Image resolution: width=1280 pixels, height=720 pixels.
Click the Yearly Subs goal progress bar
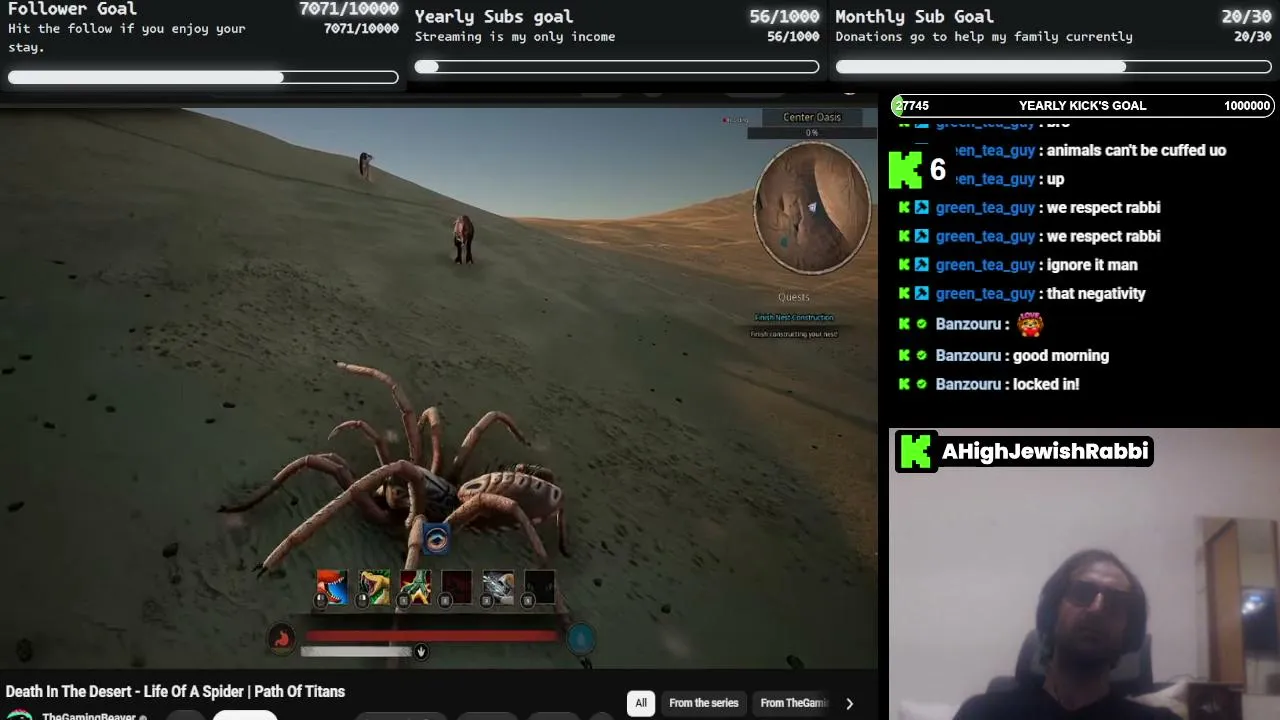click(617, 67)
